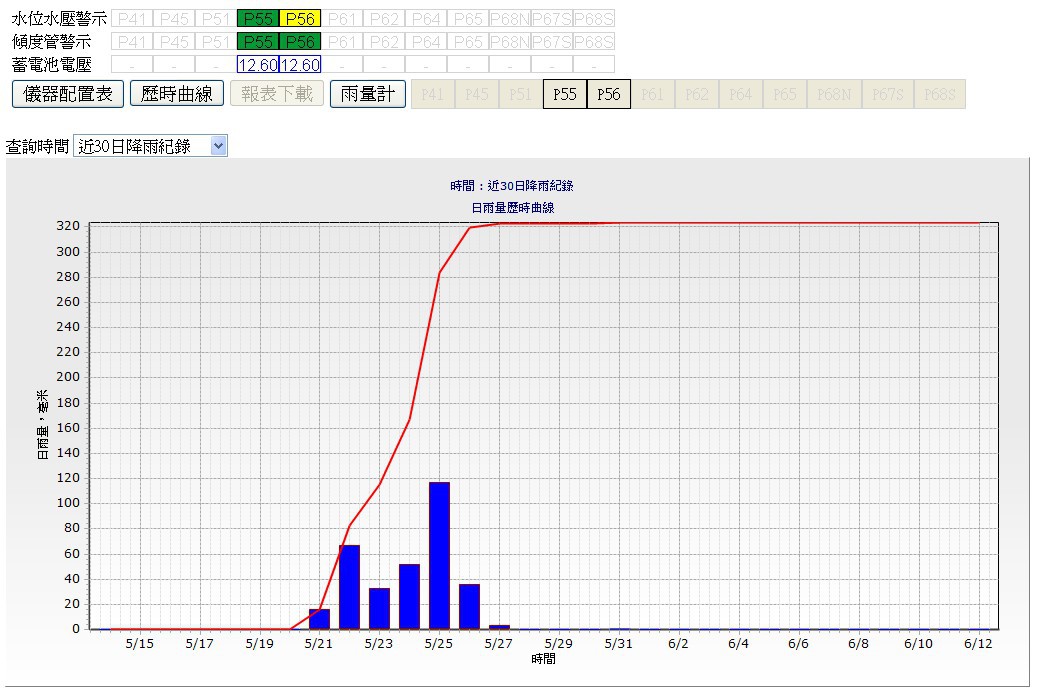Click the blue rainfall bar for 5/26
1038x694 pixels.
click(469, 606)
